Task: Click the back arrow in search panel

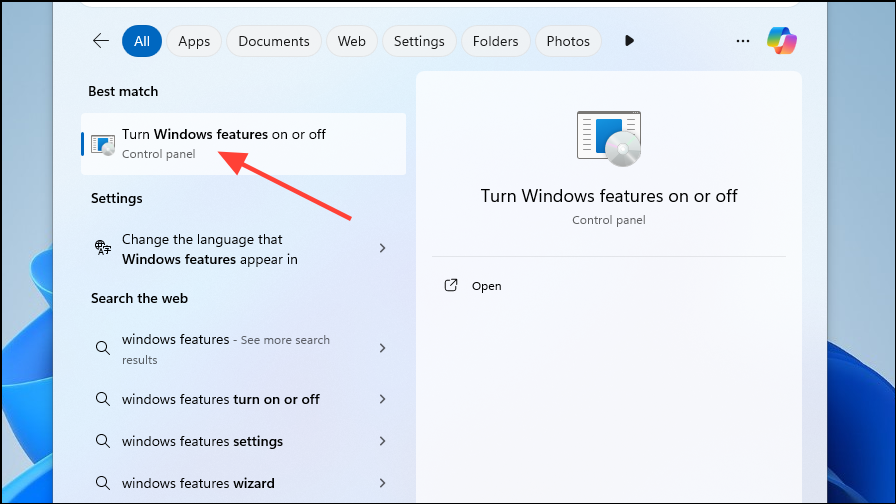Action: coord(101,41)
